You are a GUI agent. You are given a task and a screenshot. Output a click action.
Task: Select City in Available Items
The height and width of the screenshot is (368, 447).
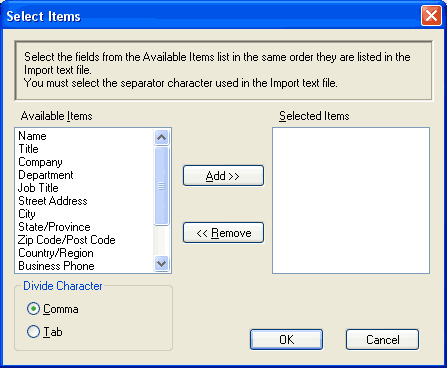(x=27, y=214)
